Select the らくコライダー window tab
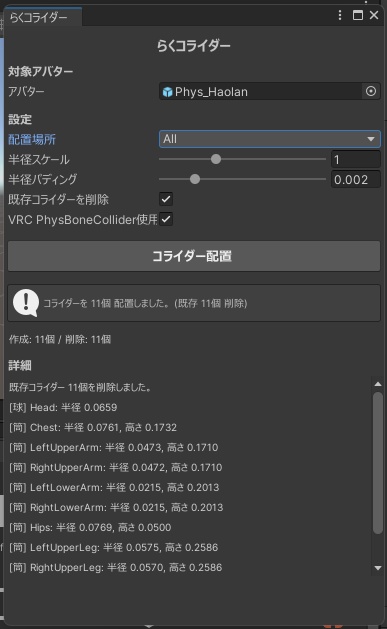 pos(43,17)
